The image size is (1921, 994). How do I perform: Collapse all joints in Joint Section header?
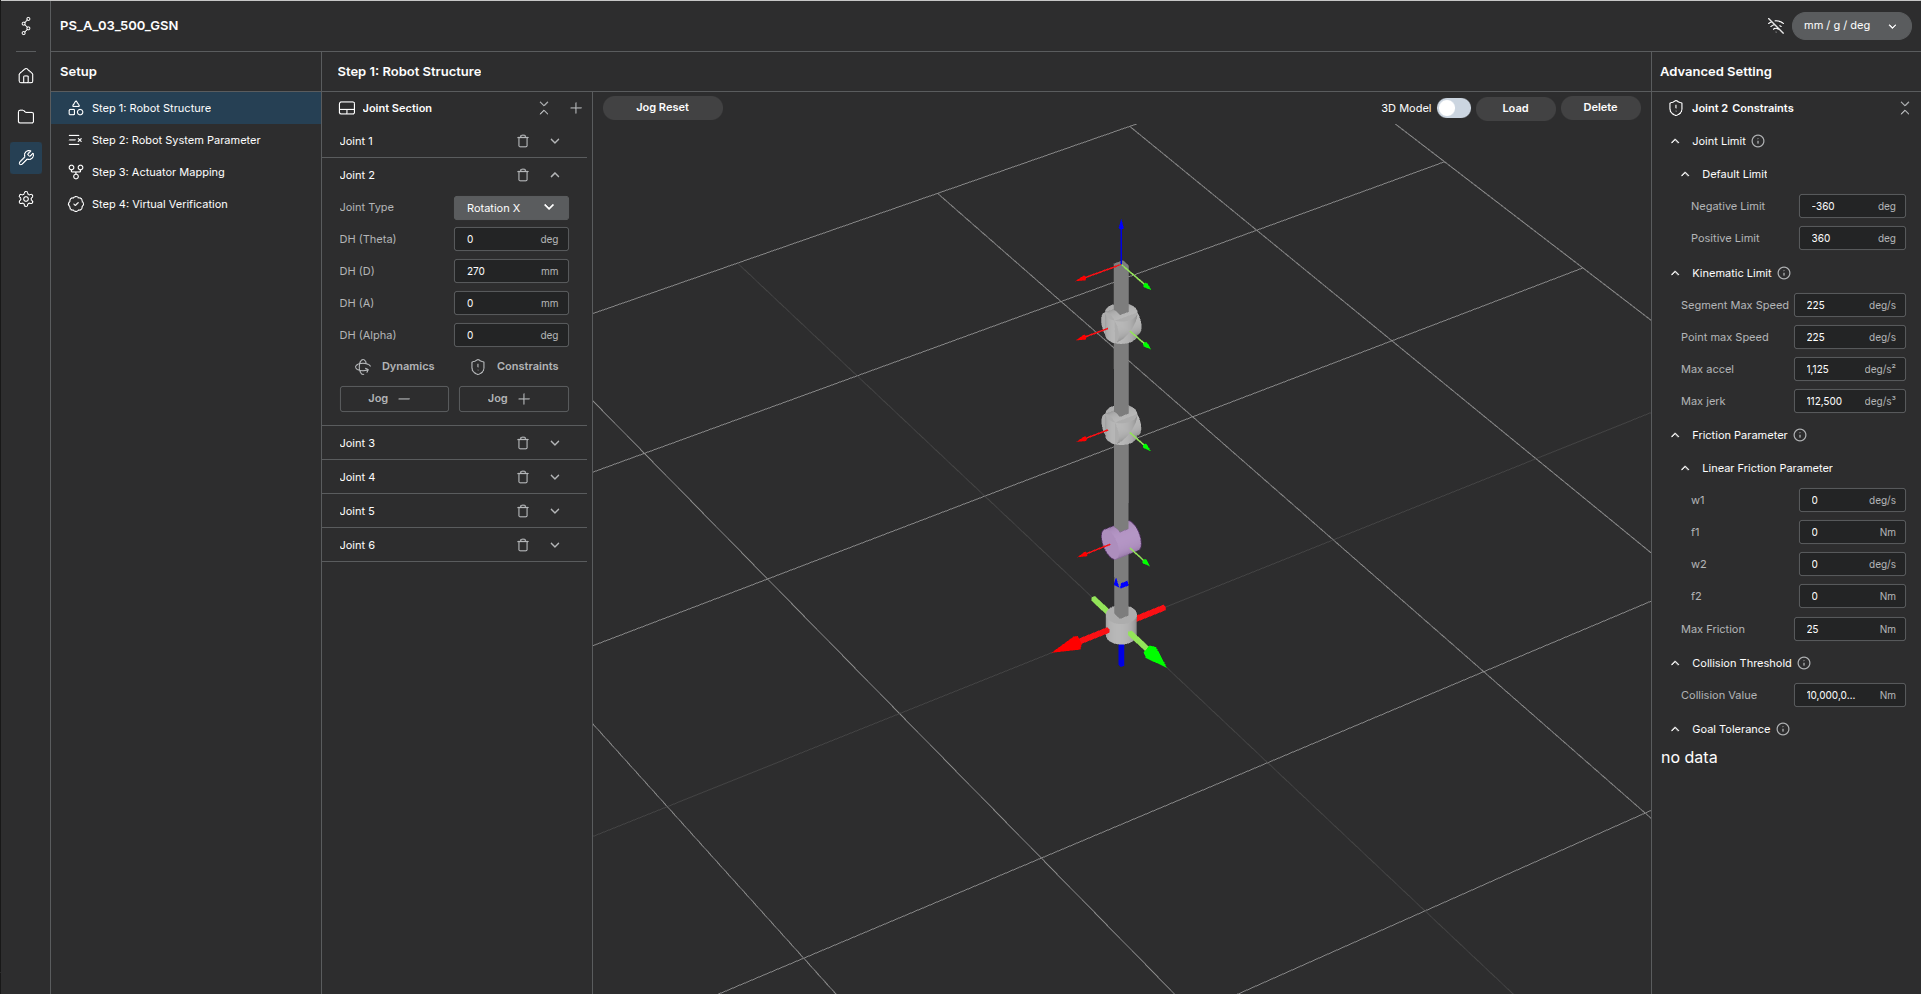[544, 108]
